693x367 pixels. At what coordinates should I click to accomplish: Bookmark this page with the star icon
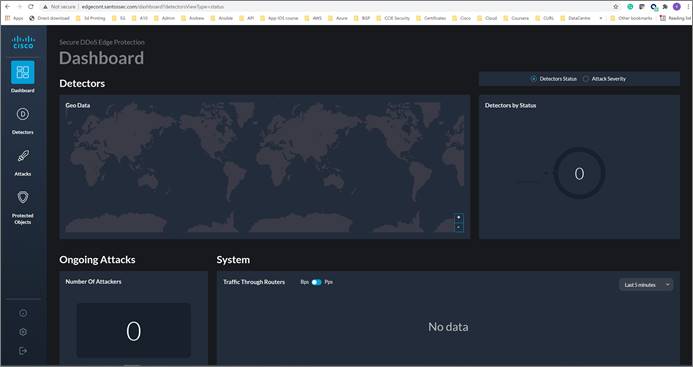[x=616, y=7]
